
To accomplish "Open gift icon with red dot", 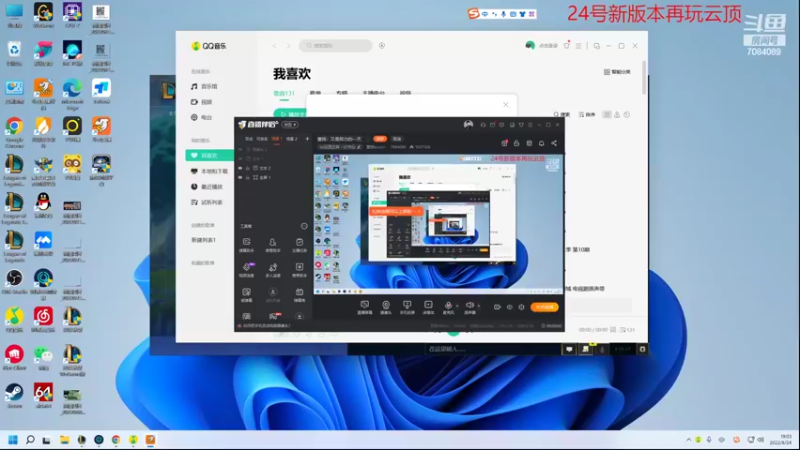I will click(504, 143).
